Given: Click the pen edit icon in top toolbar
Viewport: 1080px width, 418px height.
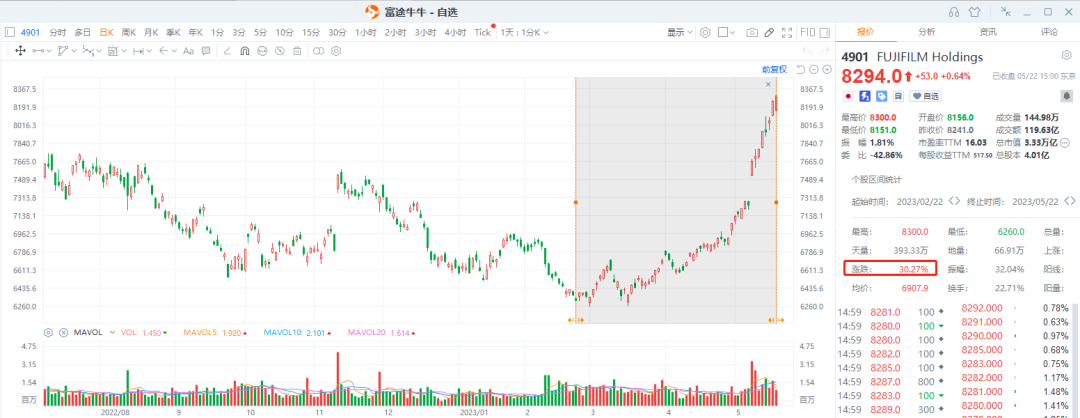Looking at the screenshot, I should click(x=769, y=32).
